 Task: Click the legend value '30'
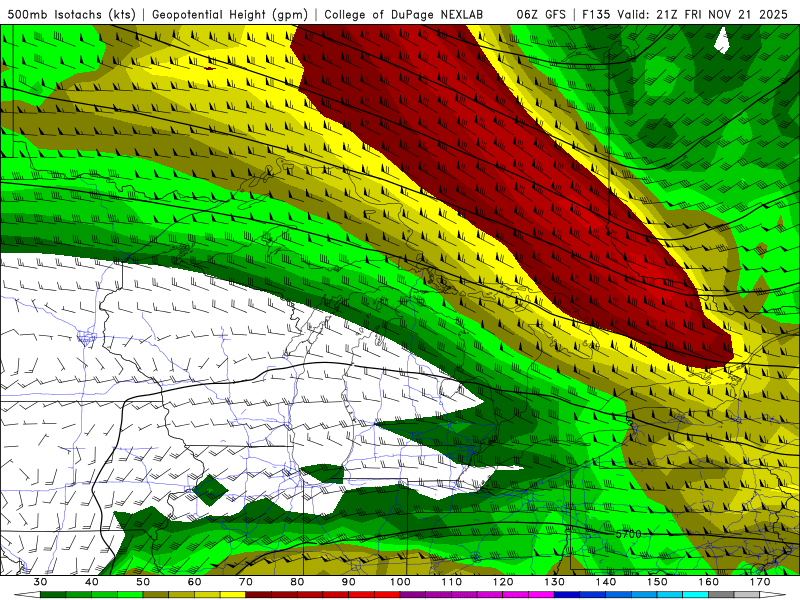coord(40,582)
